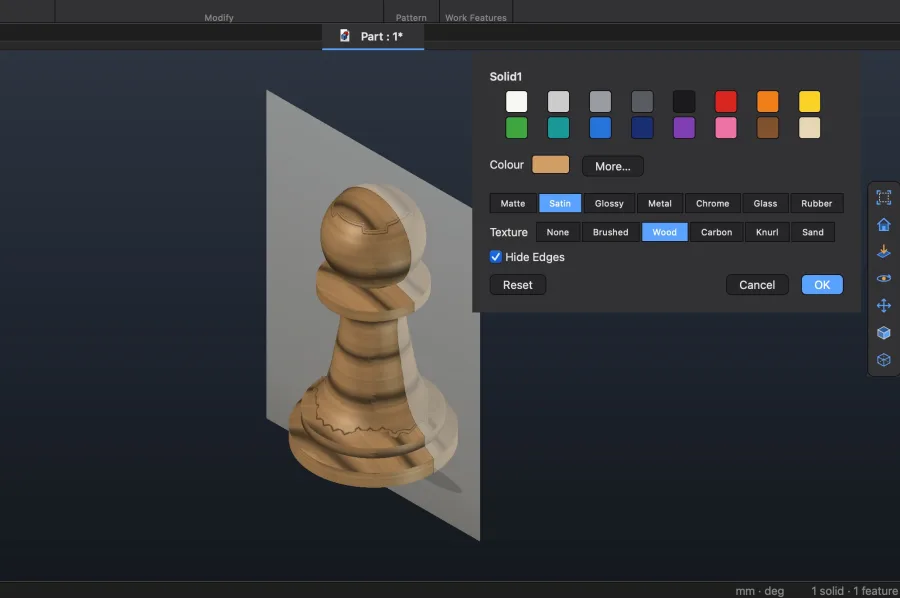The height and width of the screenshot is (598, 900).
Task: Pick the brown colour swatch
Action: (x=767, y=127)
